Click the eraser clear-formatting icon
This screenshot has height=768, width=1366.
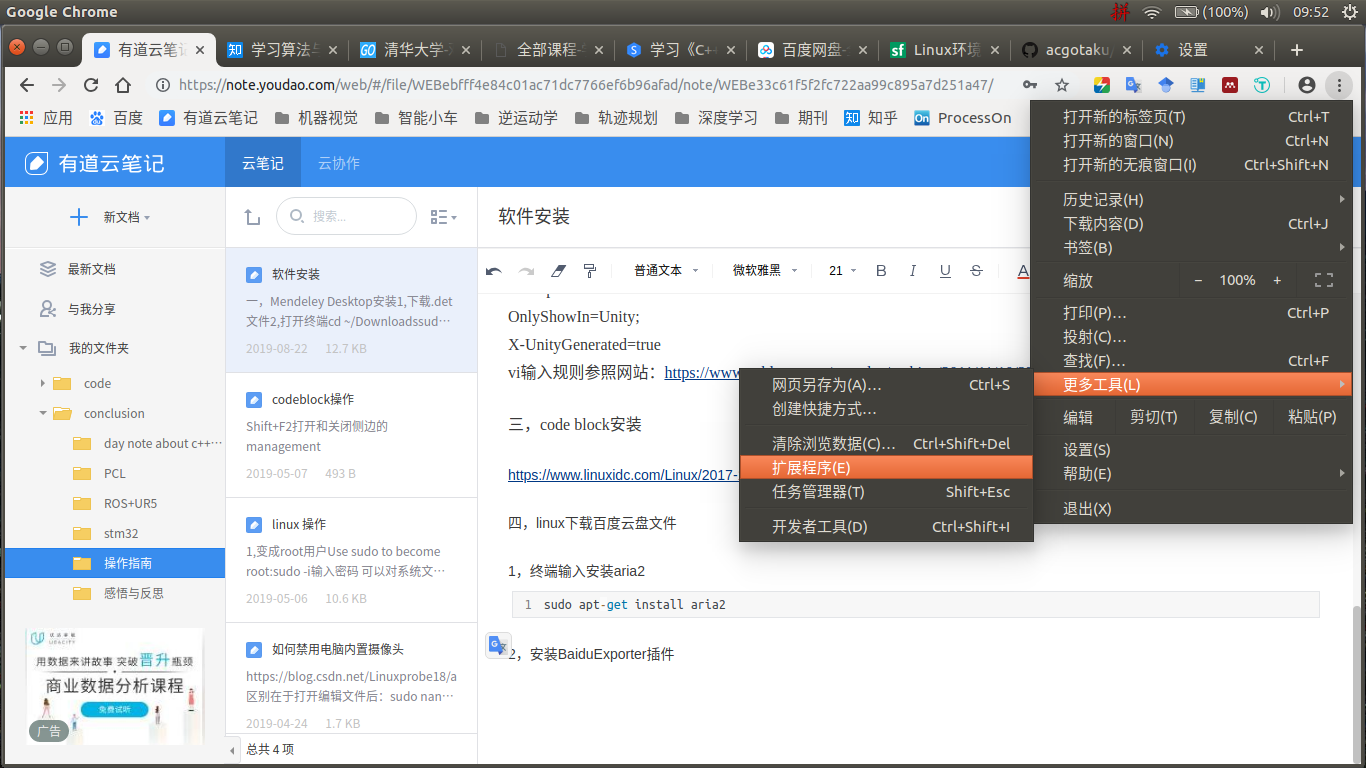point(558,270)
